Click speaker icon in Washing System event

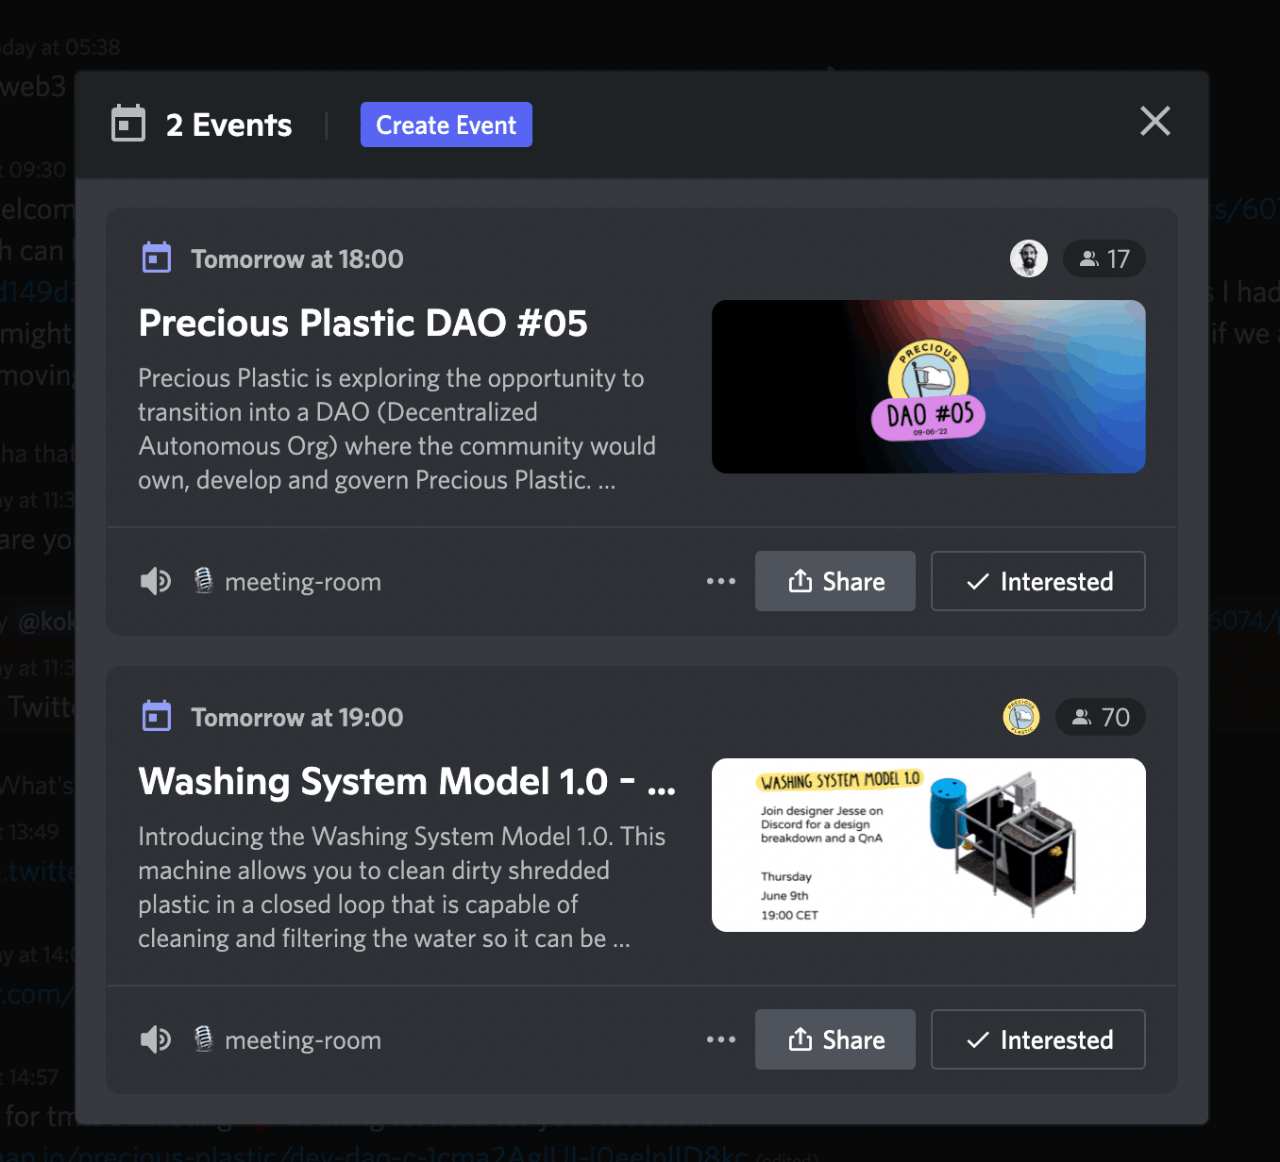pyautogui.click(x=156, y=1039)
